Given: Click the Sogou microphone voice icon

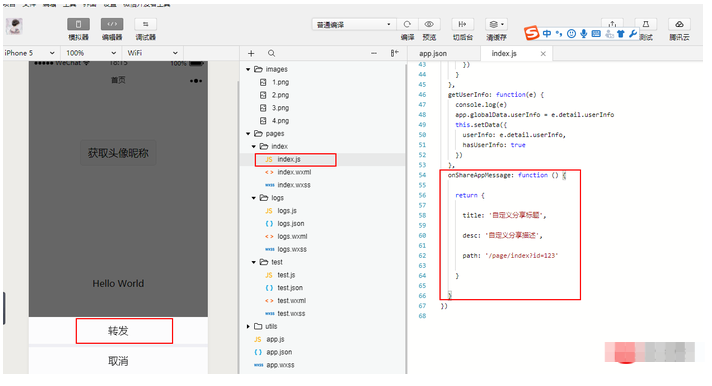Looking at the screenshot, I should pyautogui.click(x=584, y=34).
